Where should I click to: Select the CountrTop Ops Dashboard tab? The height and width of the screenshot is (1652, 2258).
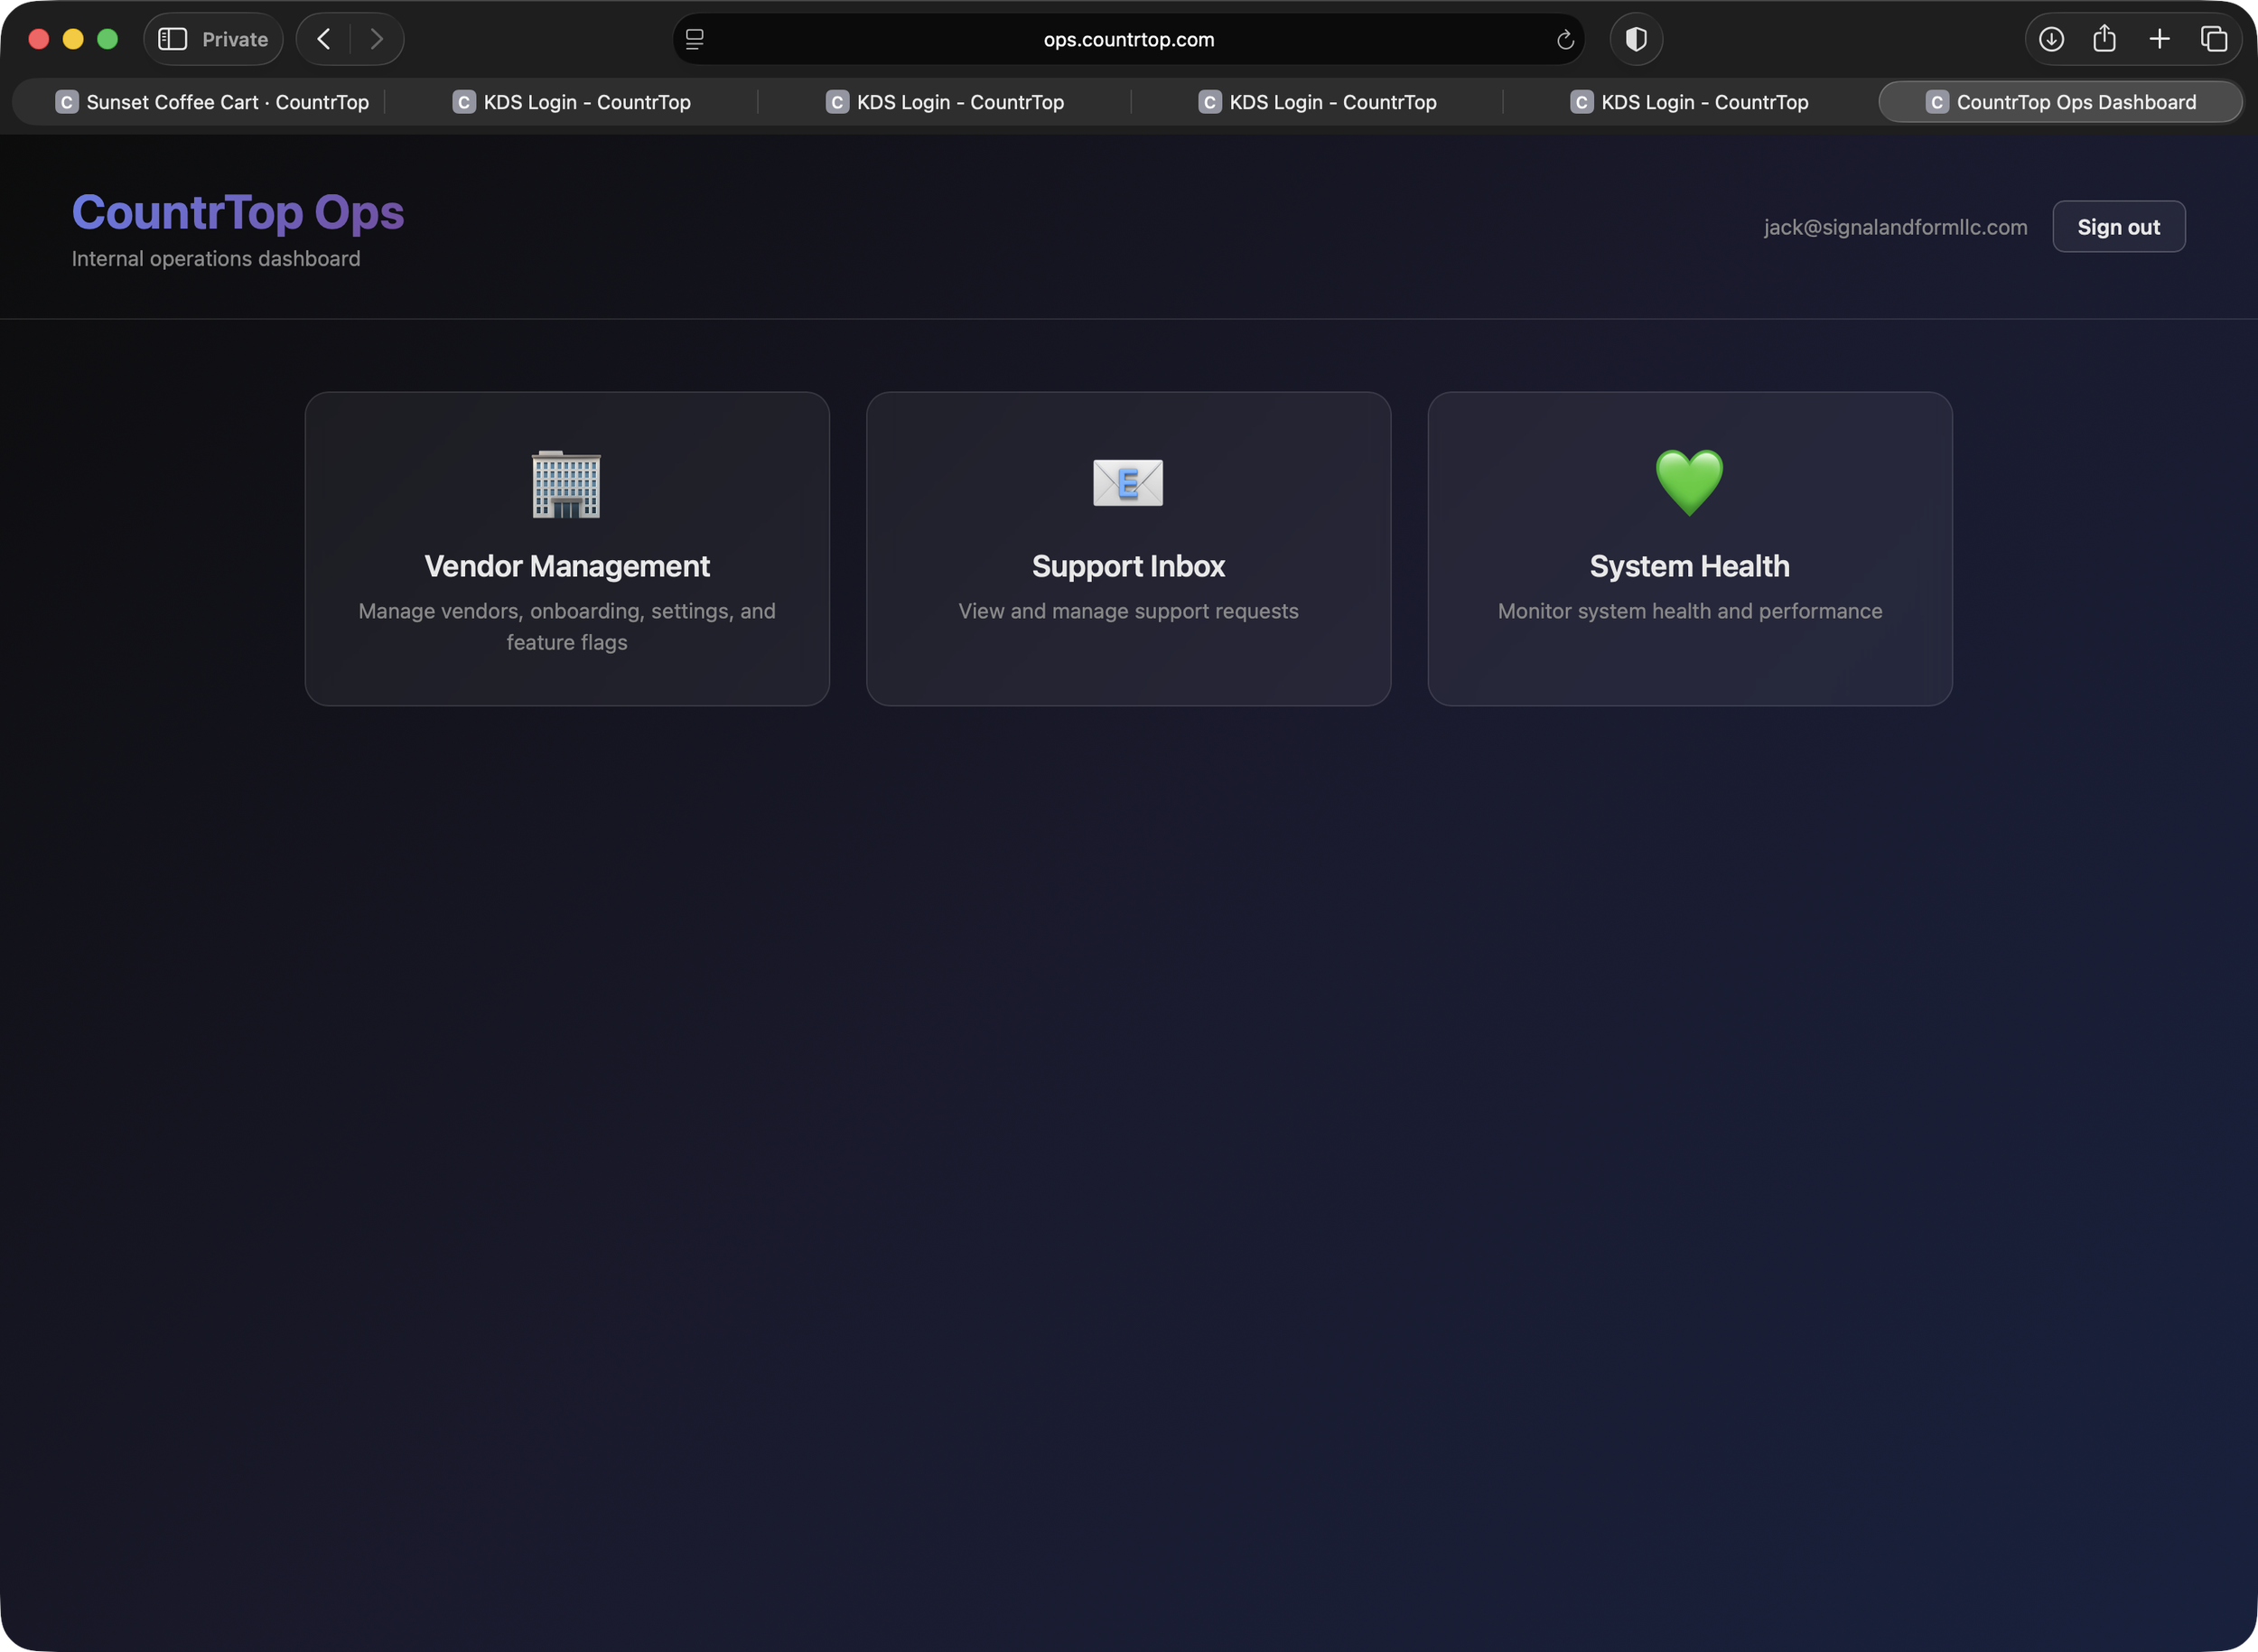2060,101
